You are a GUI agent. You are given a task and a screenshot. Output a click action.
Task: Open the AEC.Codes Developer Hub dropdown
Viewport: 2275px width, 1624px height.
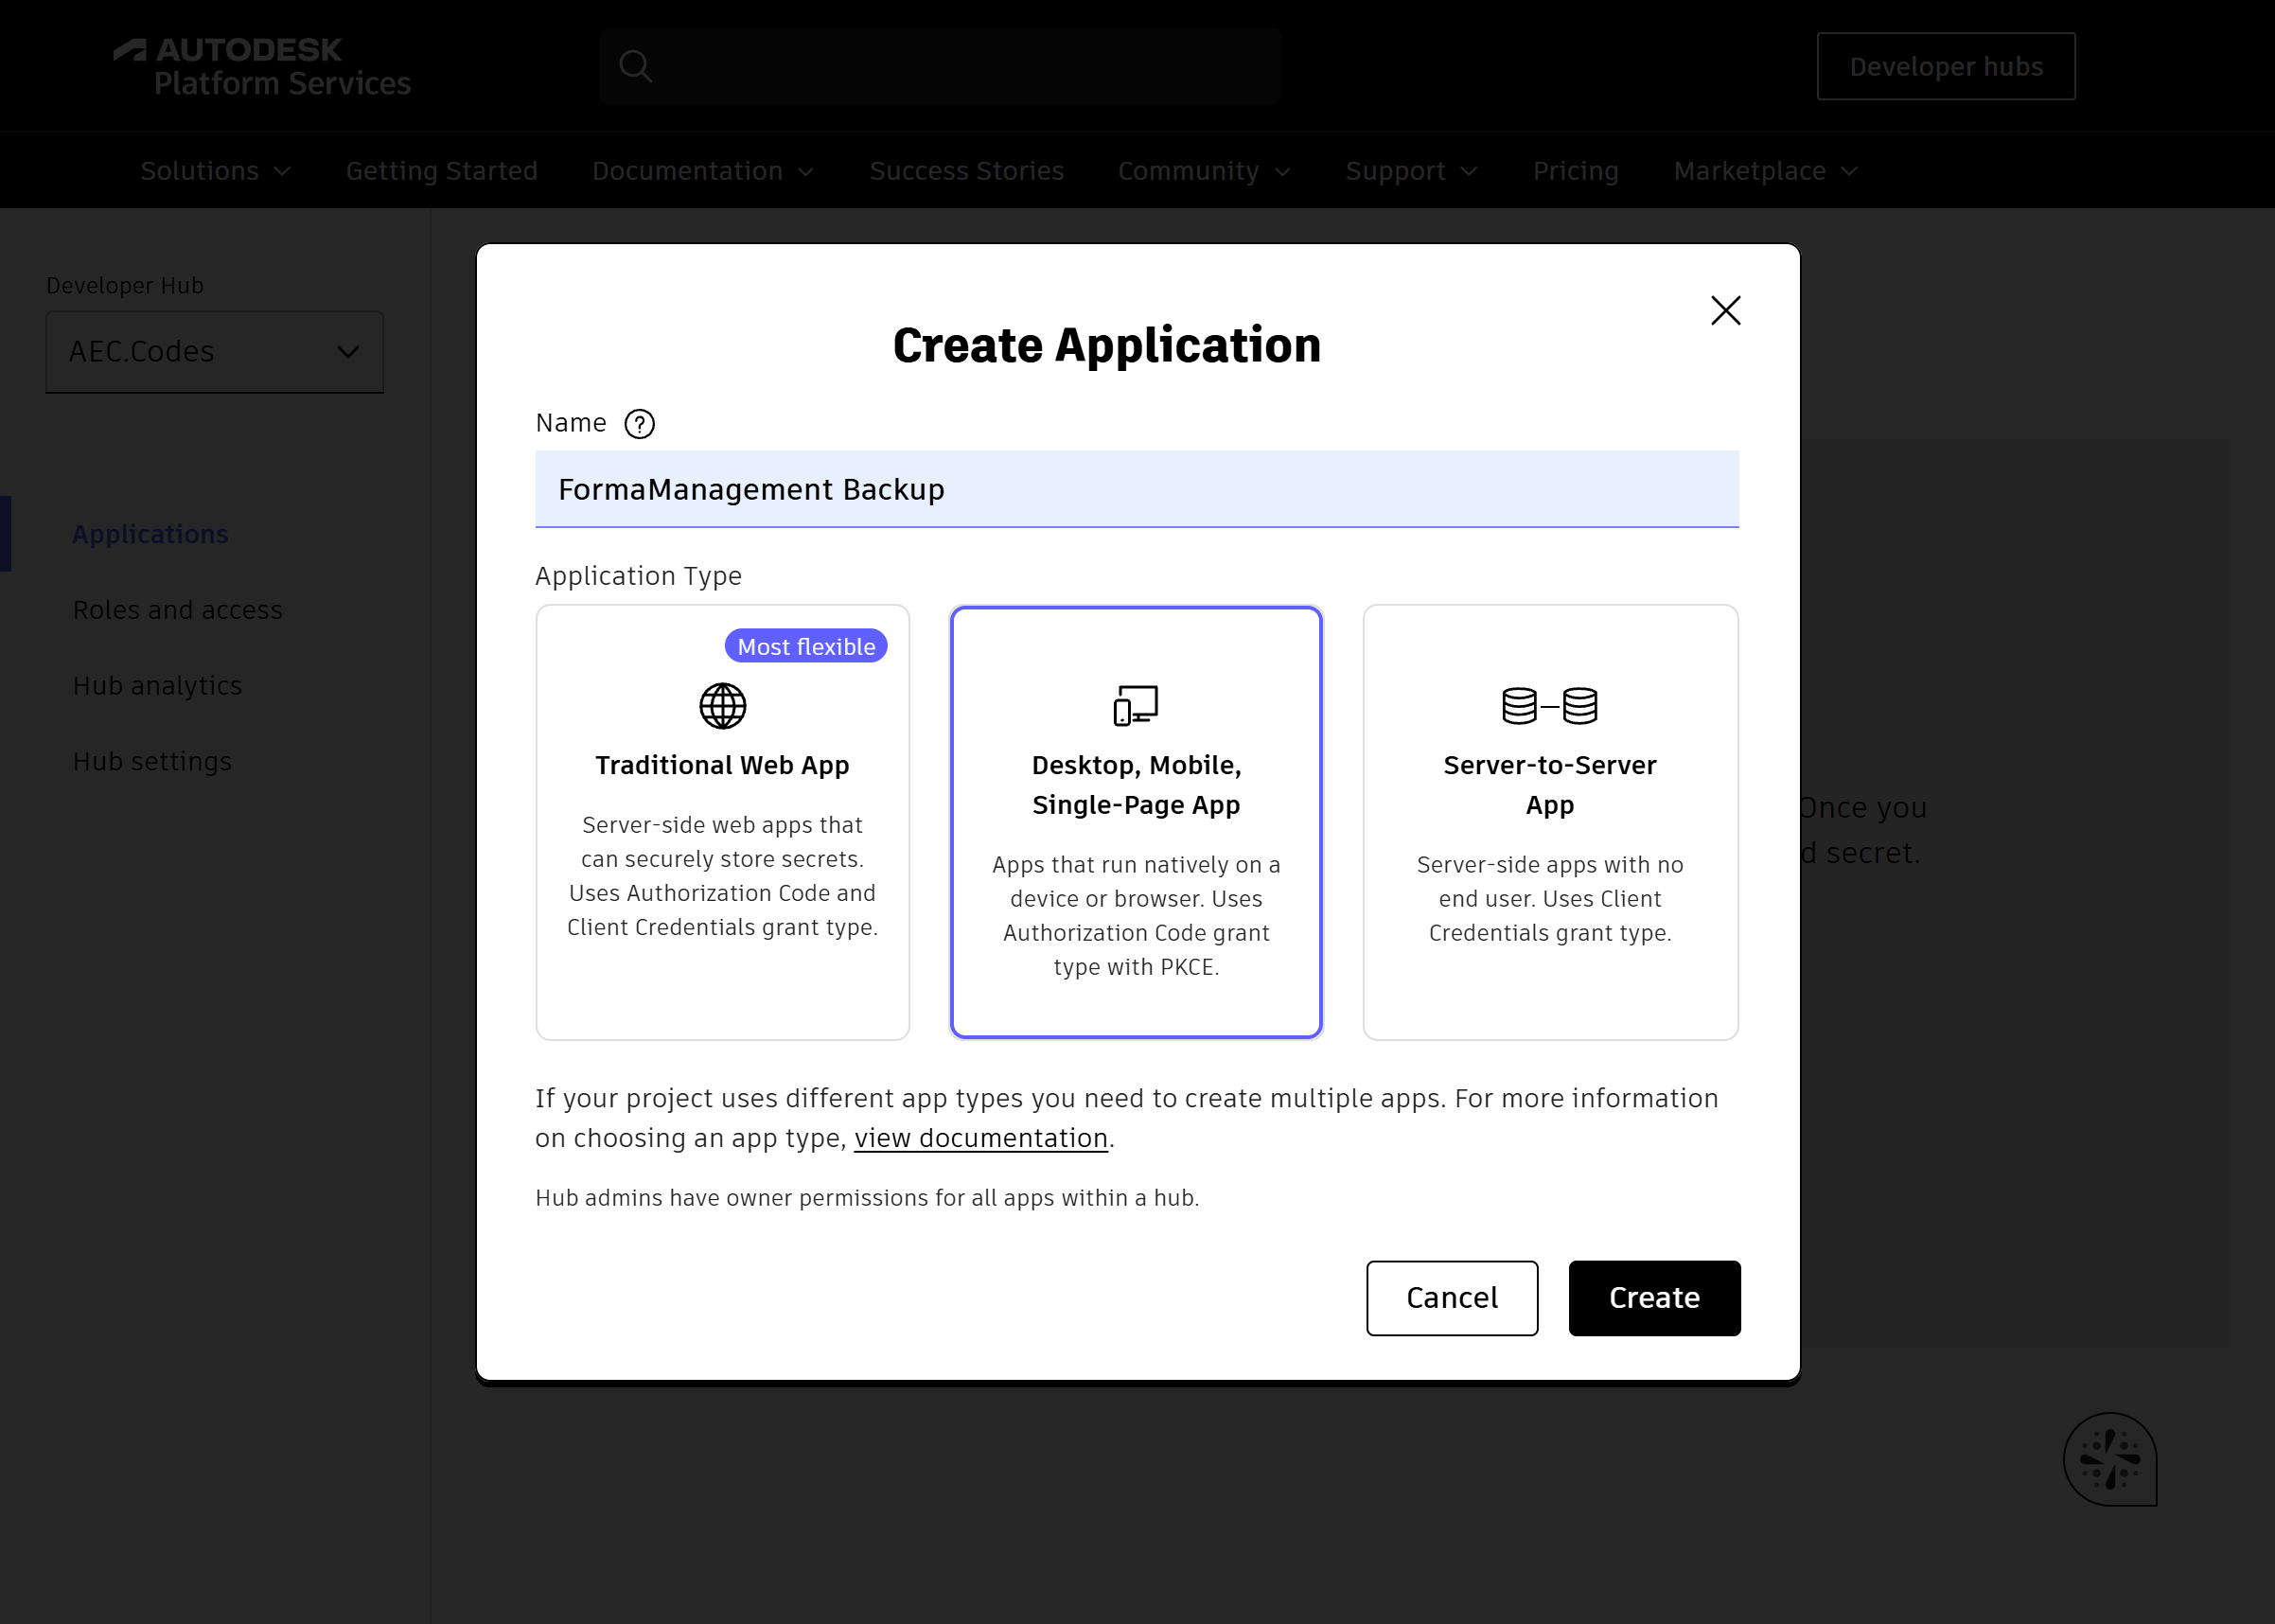tap(214, 352)
